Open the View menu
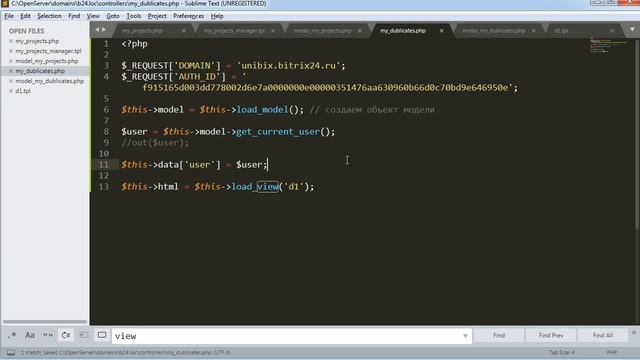 [x=93, y=16]
